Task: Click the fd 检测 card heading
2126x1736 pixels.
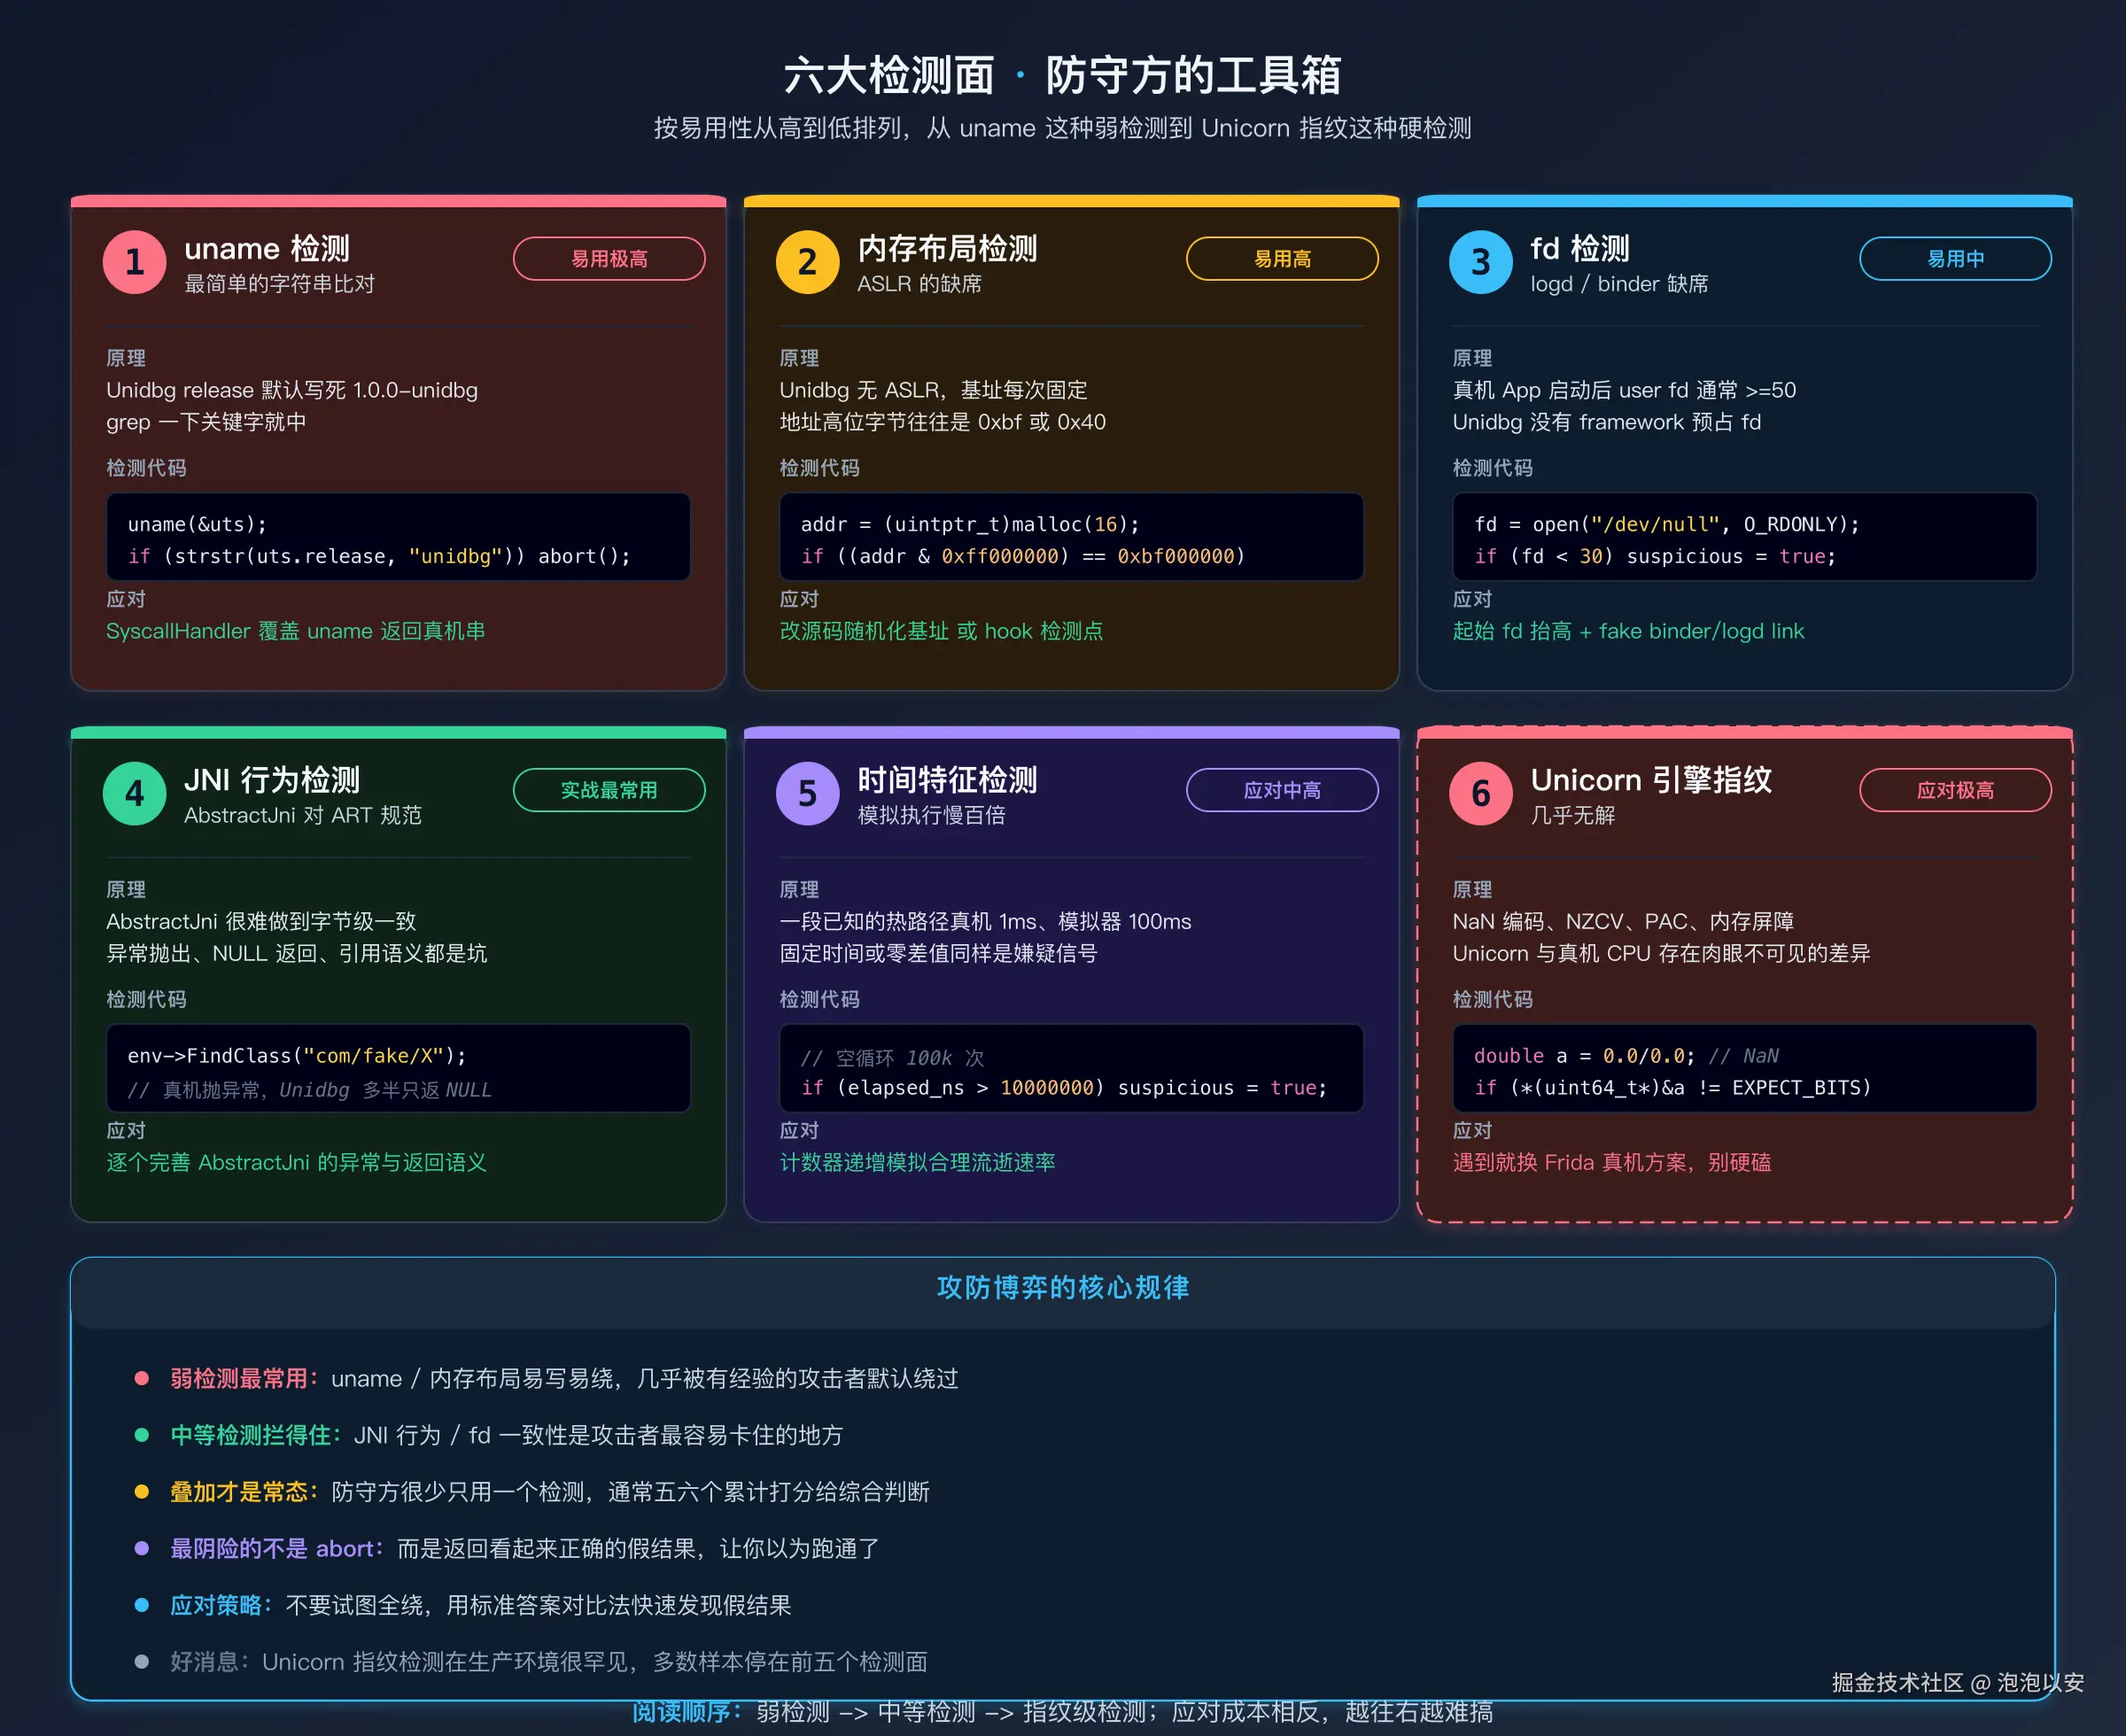Action: [x=1580, y=248]
